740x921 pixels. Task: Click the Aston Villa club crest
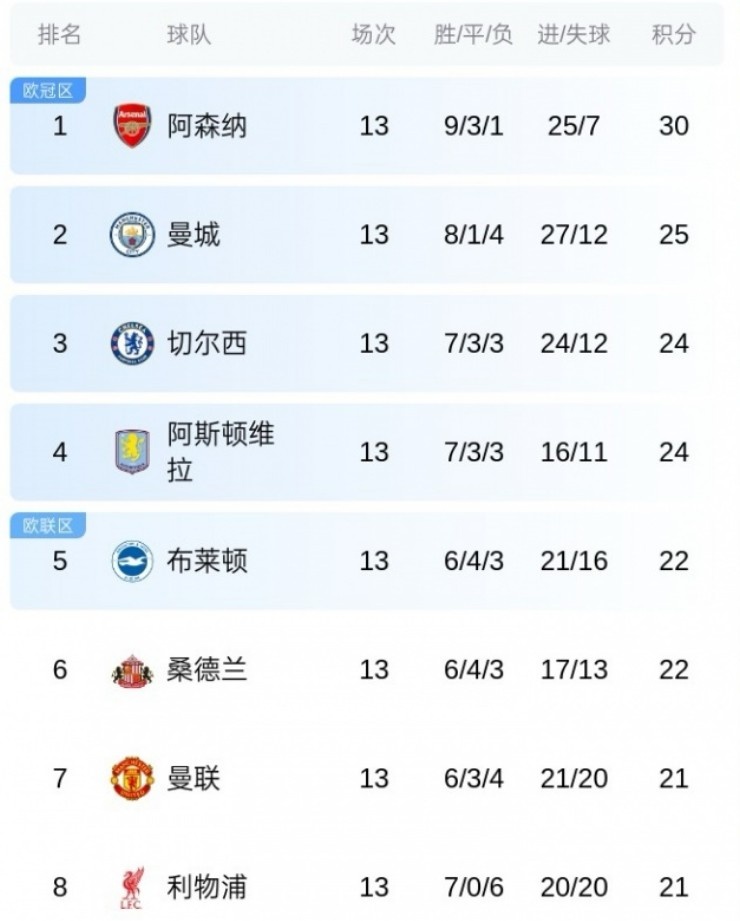tap(132, 452)
